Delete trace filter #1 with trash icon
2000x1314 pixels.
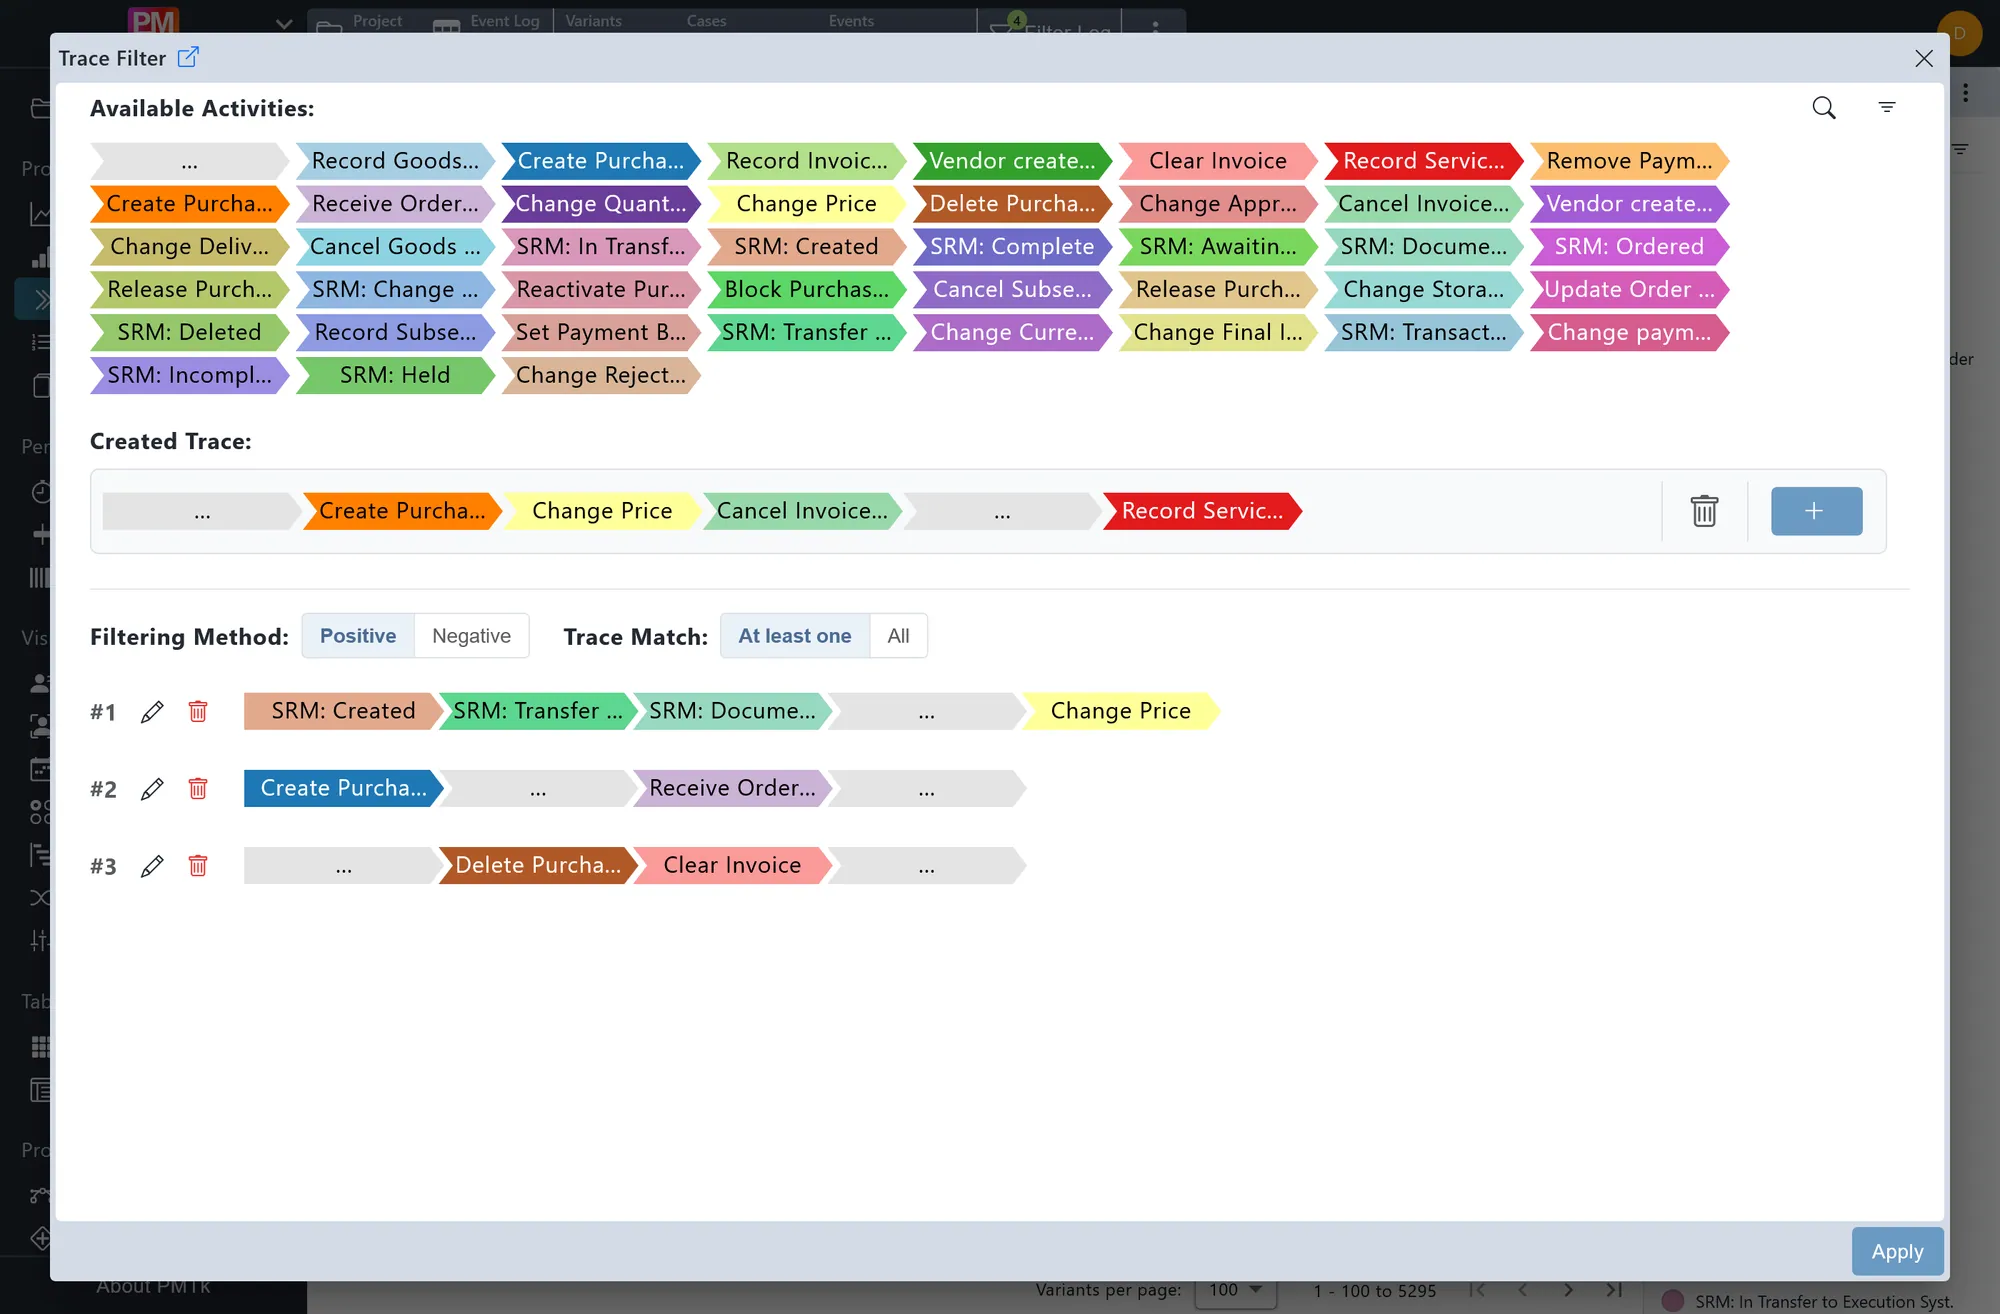pos(198,711)
